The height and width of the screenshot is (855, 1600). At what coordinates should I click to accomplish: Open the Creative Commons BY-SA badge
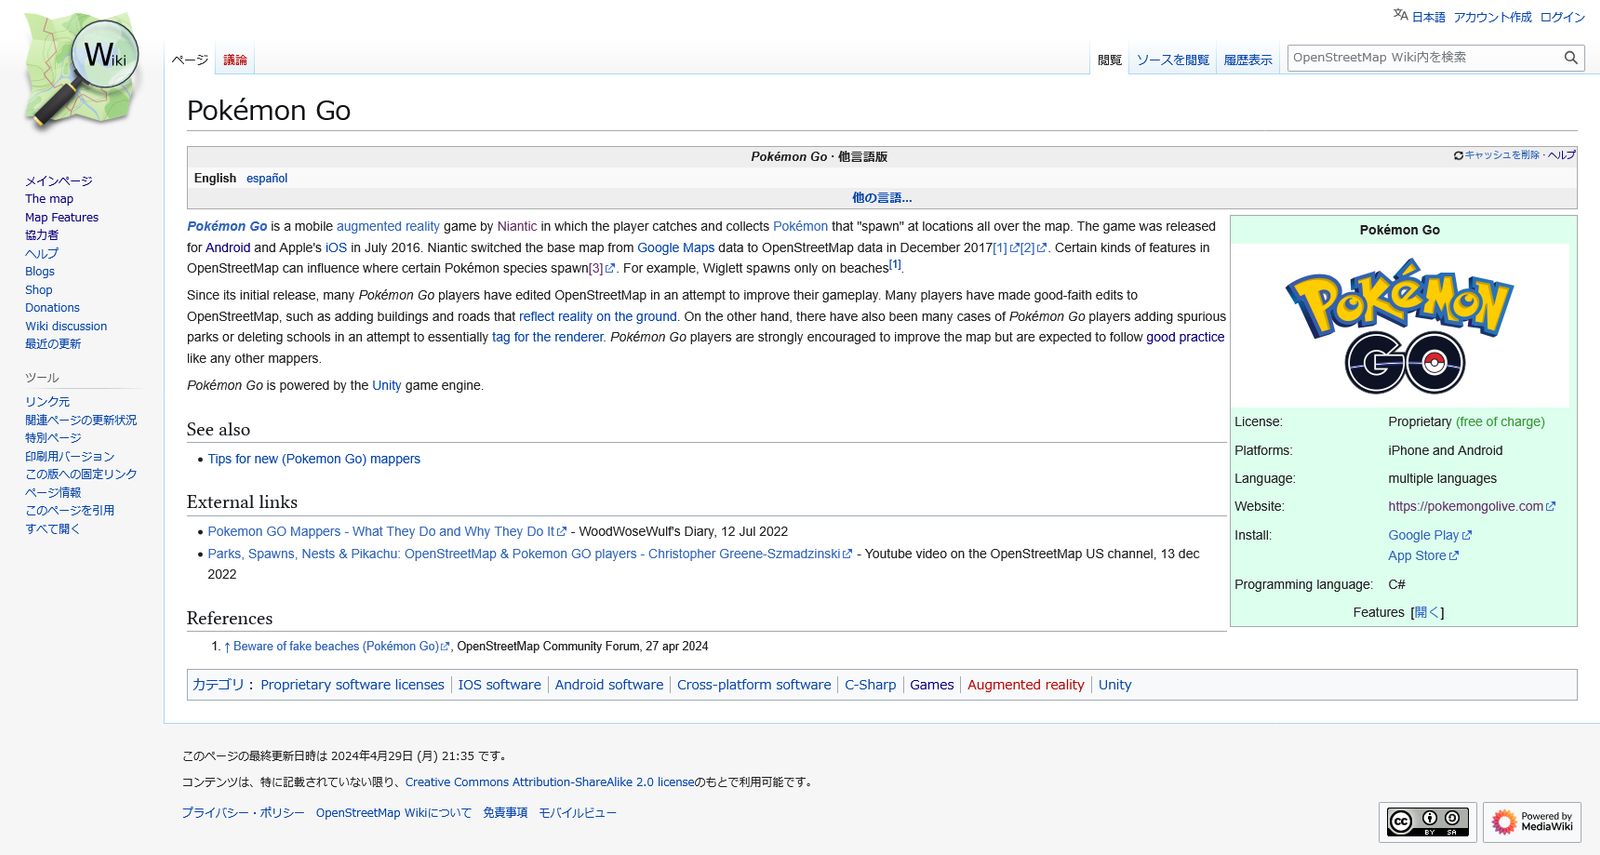click(x=1427, y=822)
